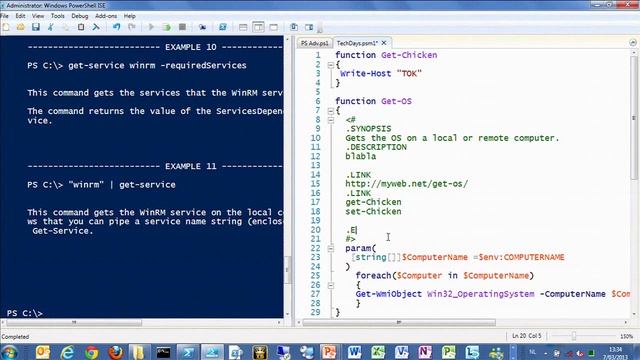Click '$env:COMPUTERNAME' in param block

[x=521, y=257]
